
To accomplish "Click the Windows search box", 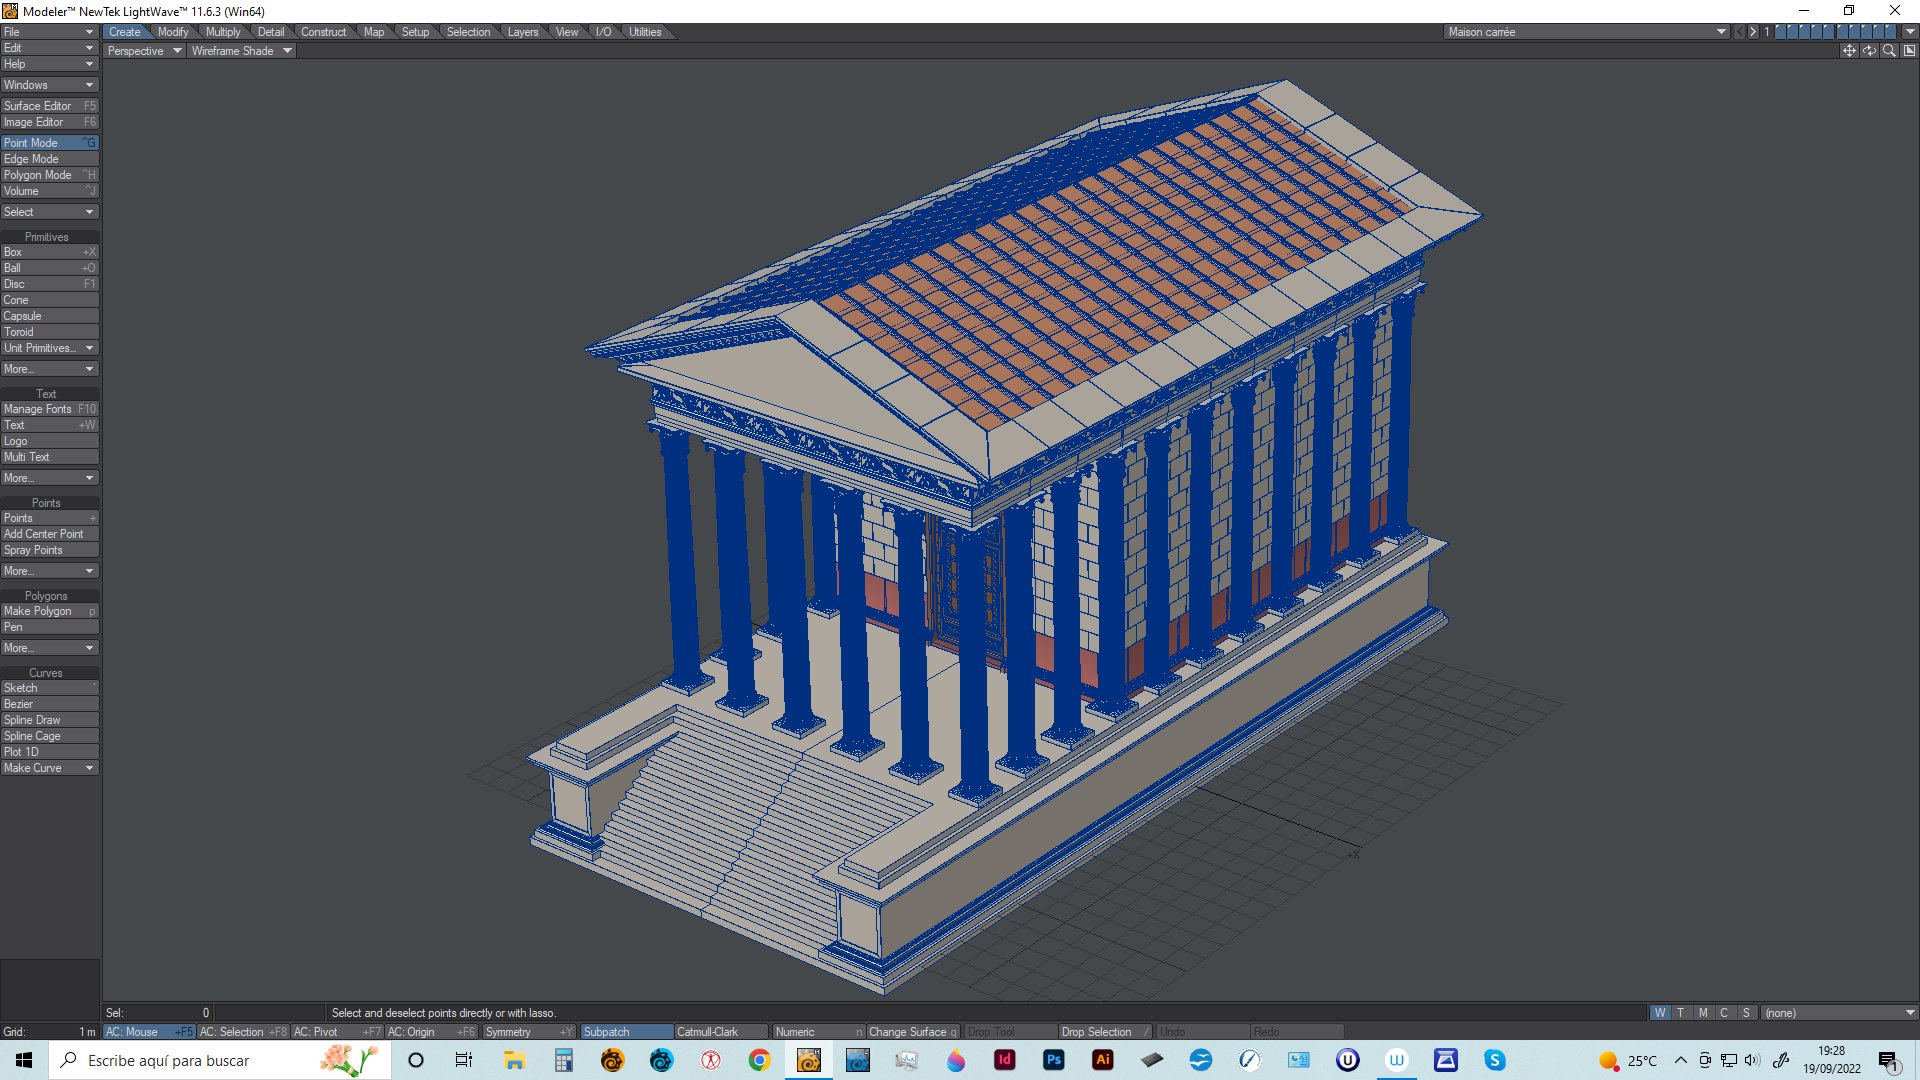I will click(220, 1060).
